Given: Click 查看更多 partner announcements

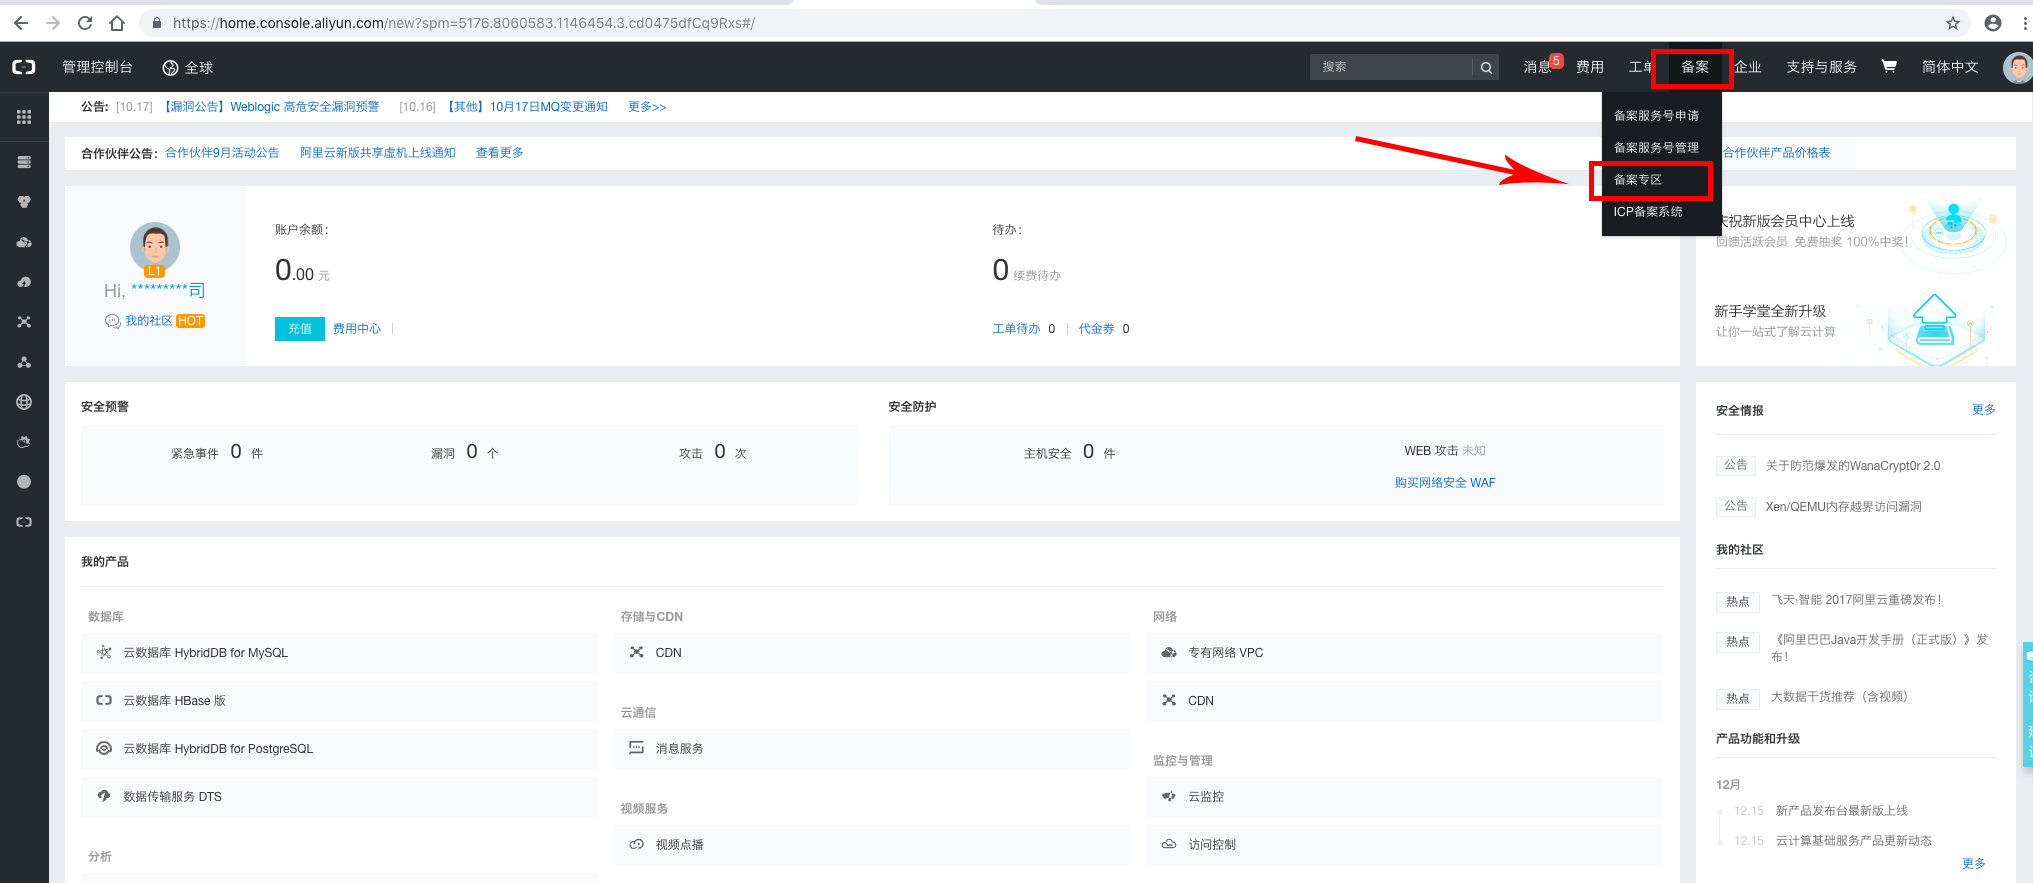Looking at the screenshot, I should [500, 153].
